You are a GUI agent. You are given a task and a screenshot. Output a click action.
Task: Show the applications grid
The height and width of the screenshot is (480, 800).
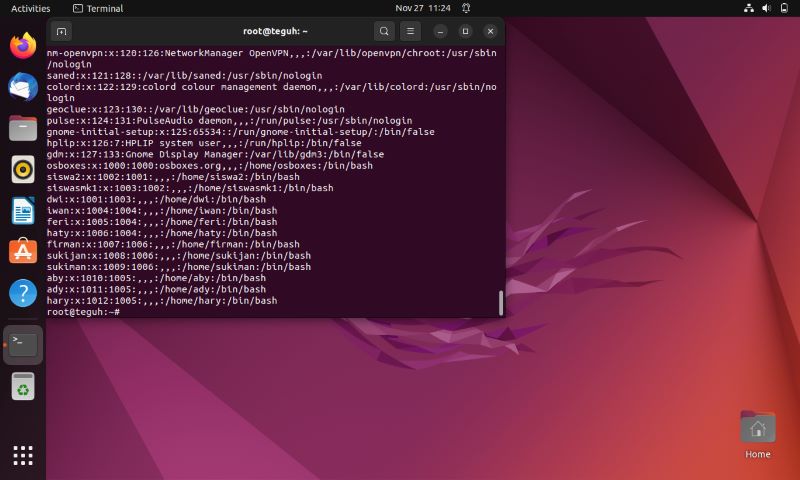point(23,455)
